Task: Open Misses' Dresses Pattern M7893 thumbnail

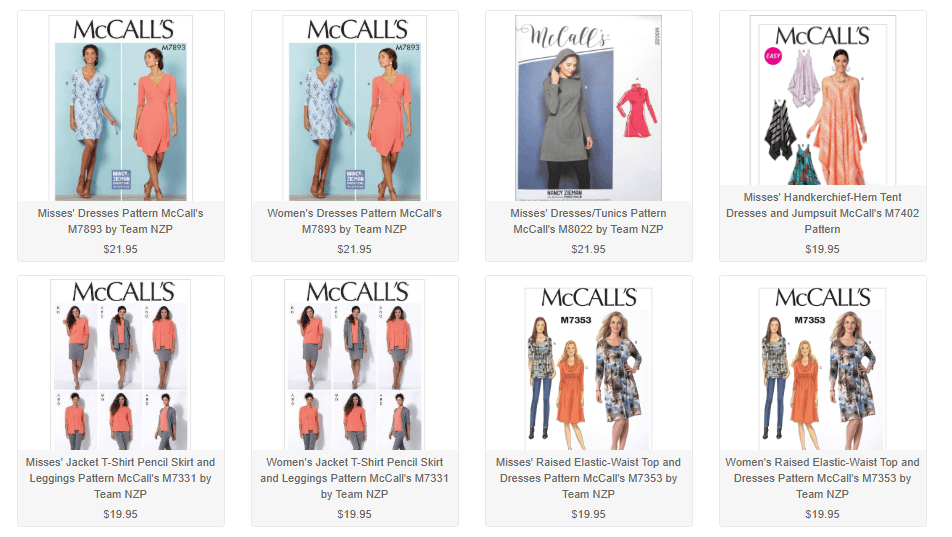Action: point(120,108)
